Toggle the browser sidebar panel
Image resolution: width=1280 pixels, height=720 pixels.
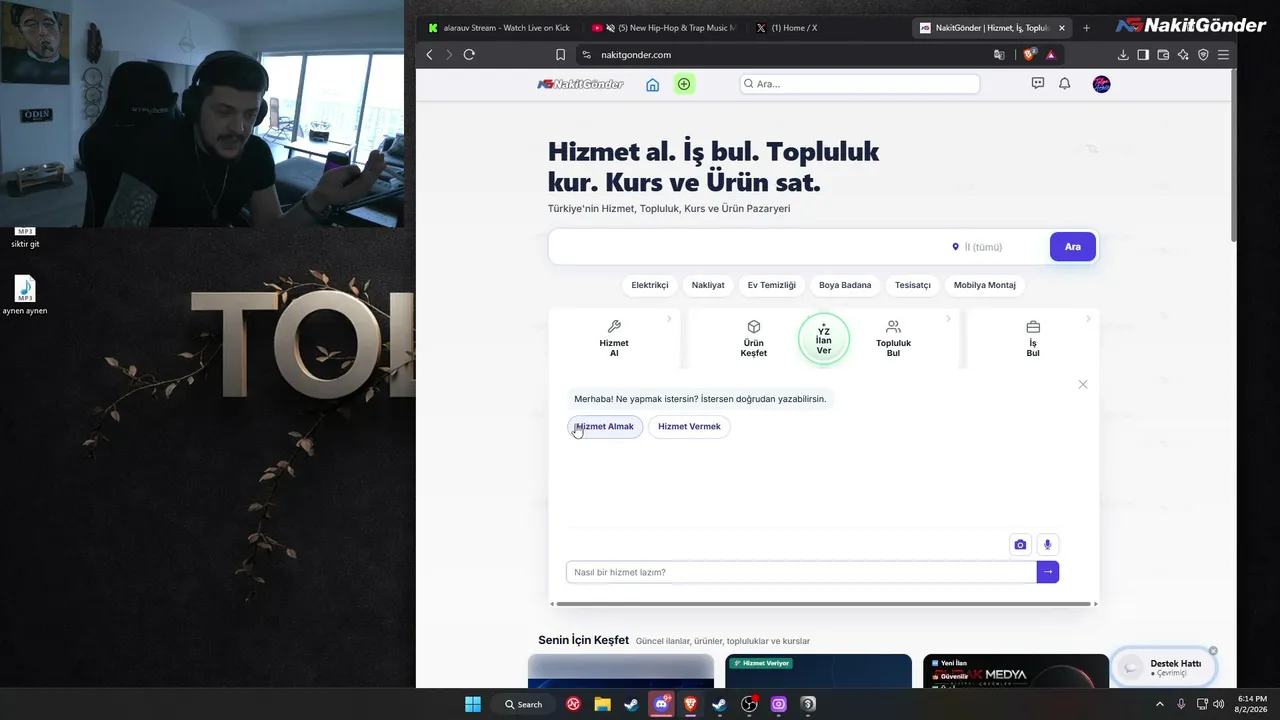tap(1143, 55)
